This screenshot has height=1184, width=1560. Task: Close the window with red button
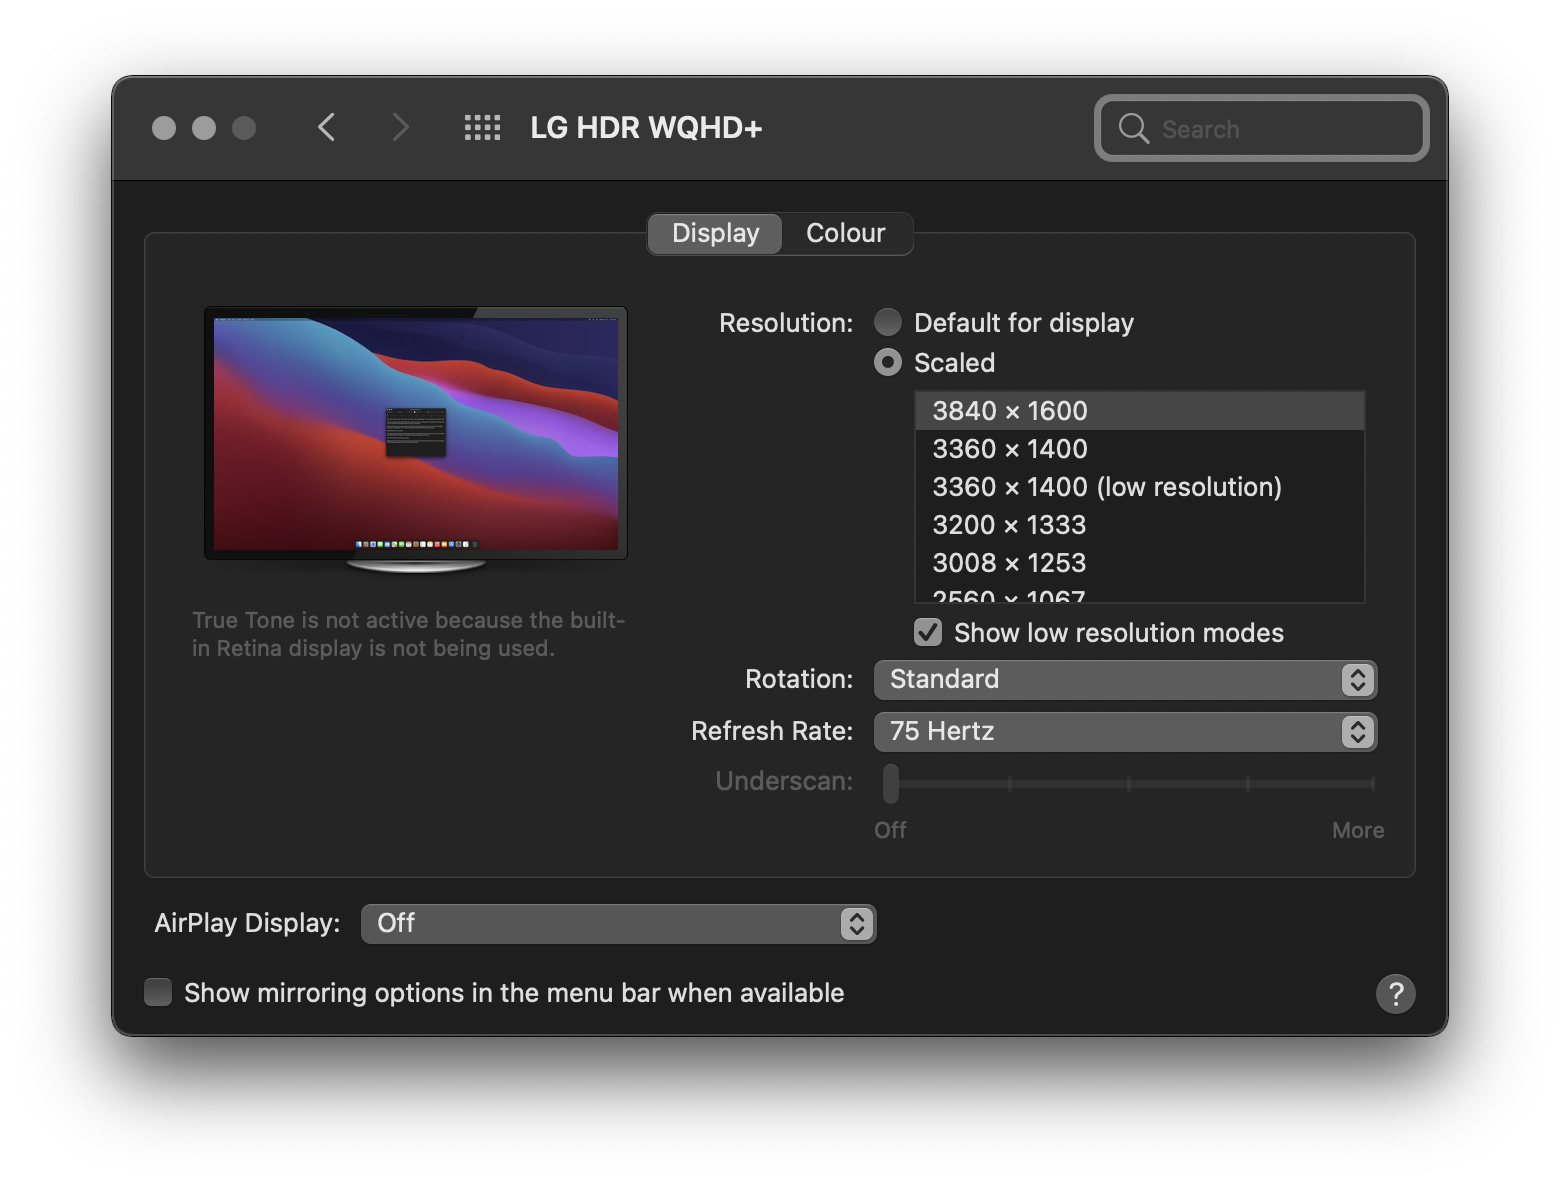[164, 128]
